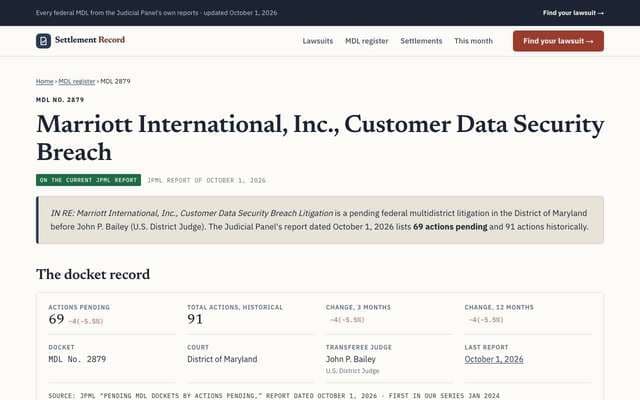Open the Lawsuits nav item
The width and height of the screenshot is (640, 400).
(318, 41)
